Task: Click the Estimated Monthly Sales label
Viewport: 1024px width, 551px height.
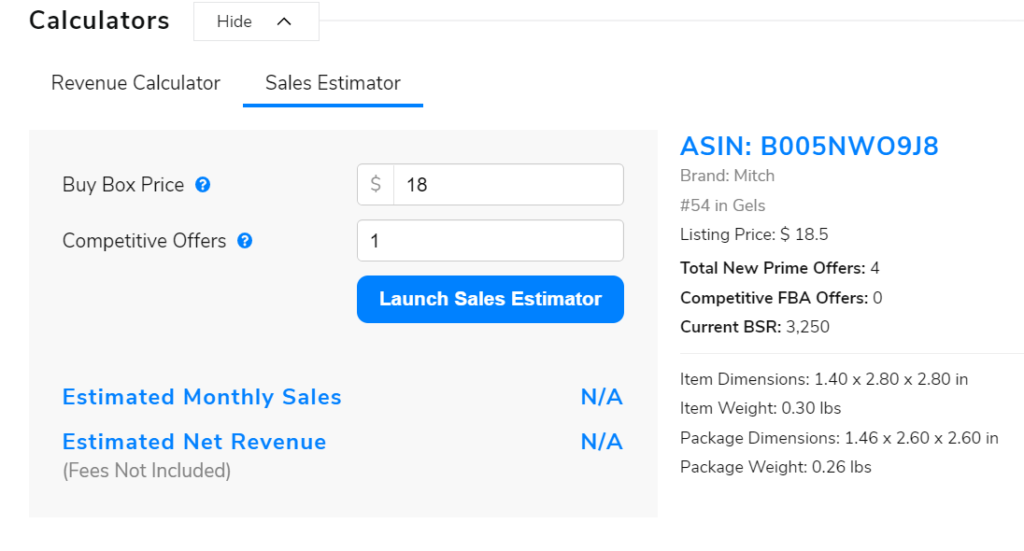Action: 202,397
